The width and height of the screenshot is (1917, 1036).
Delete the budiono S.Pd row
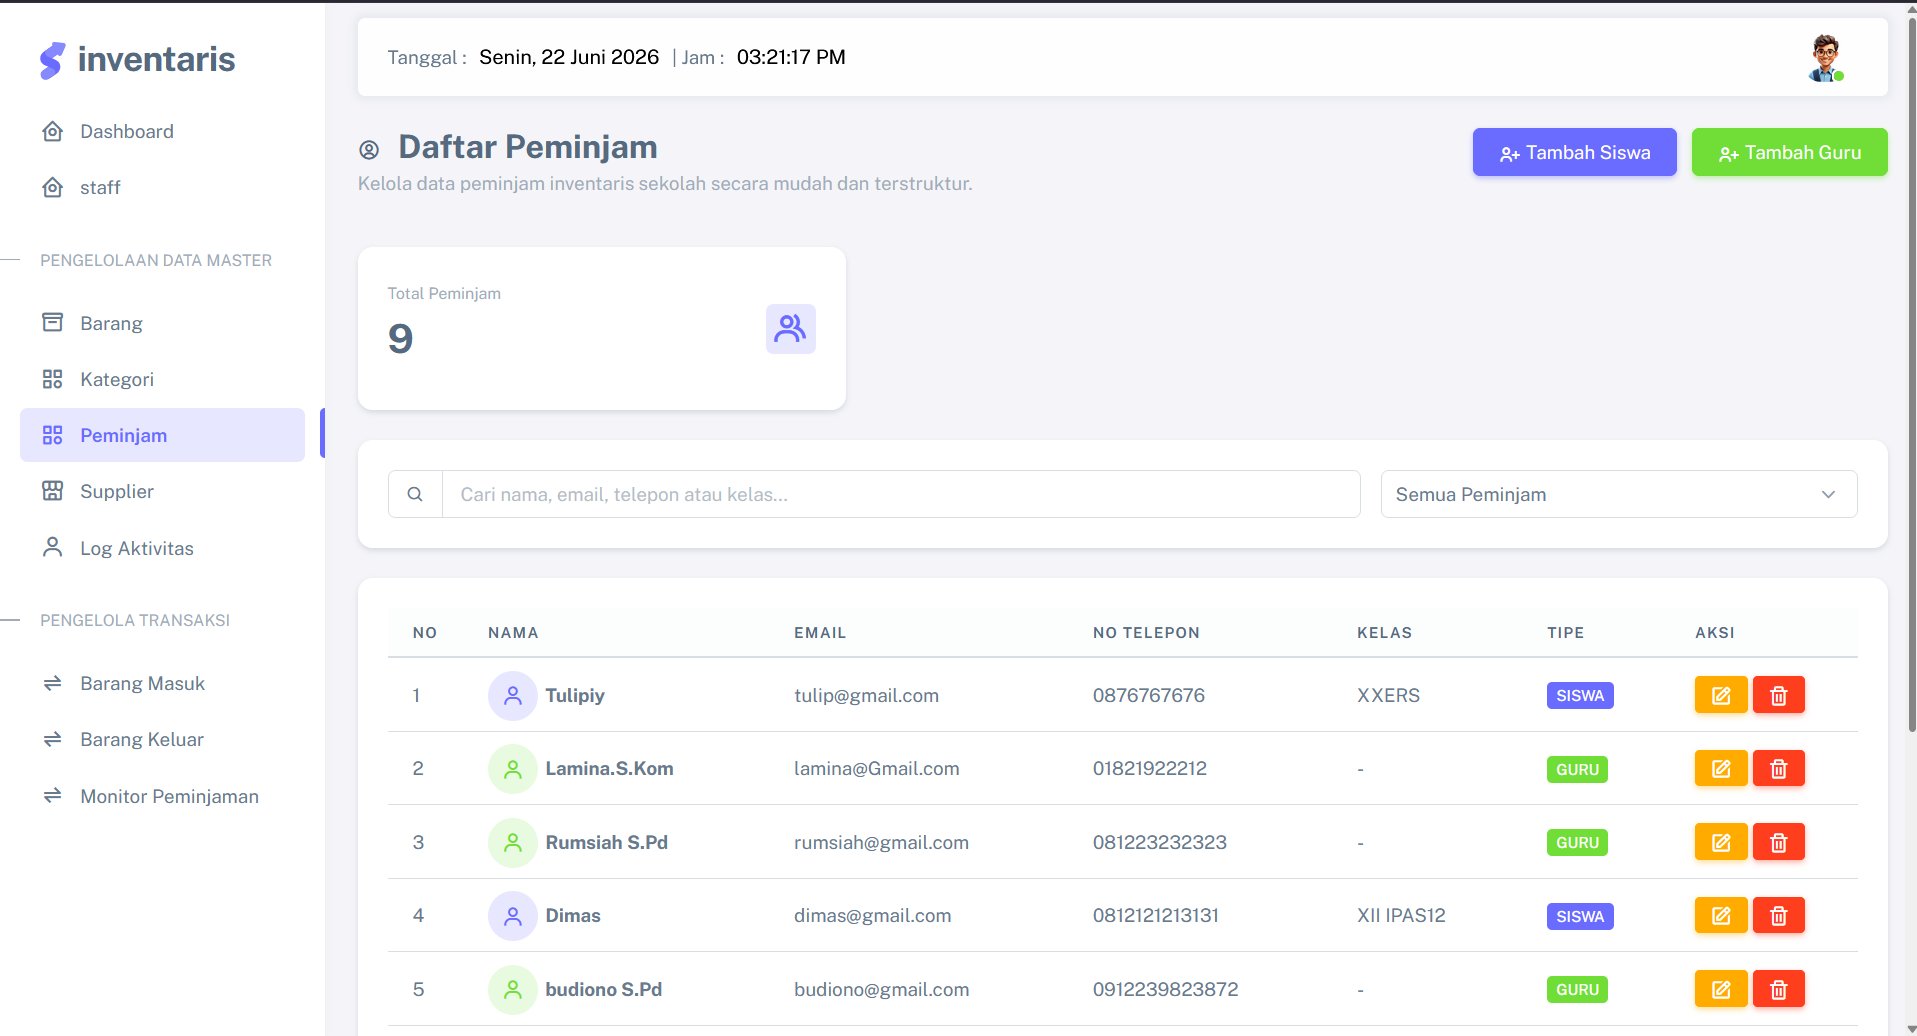click(1779, 989)
